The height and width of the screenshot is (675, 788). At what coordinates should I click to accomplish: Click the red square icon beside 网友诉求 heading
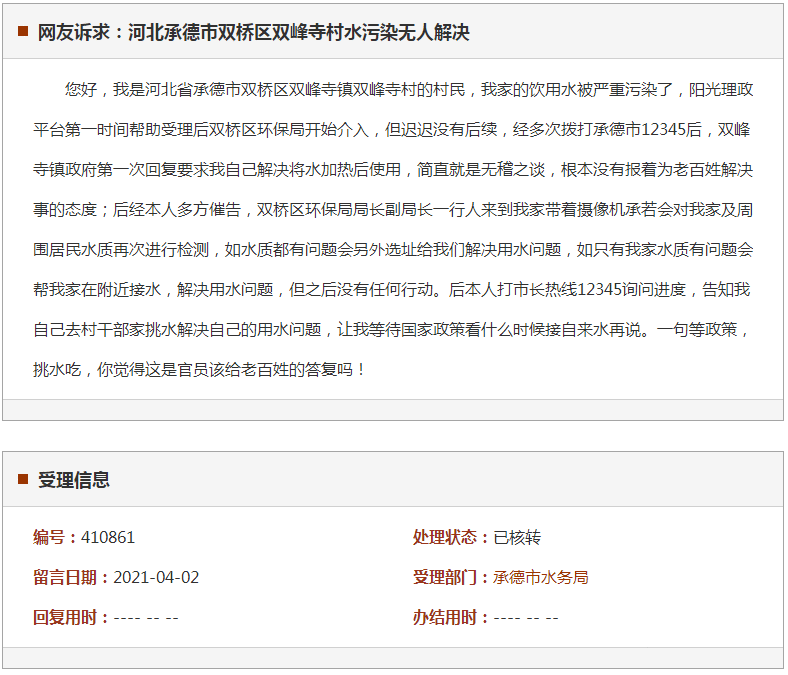23,32
